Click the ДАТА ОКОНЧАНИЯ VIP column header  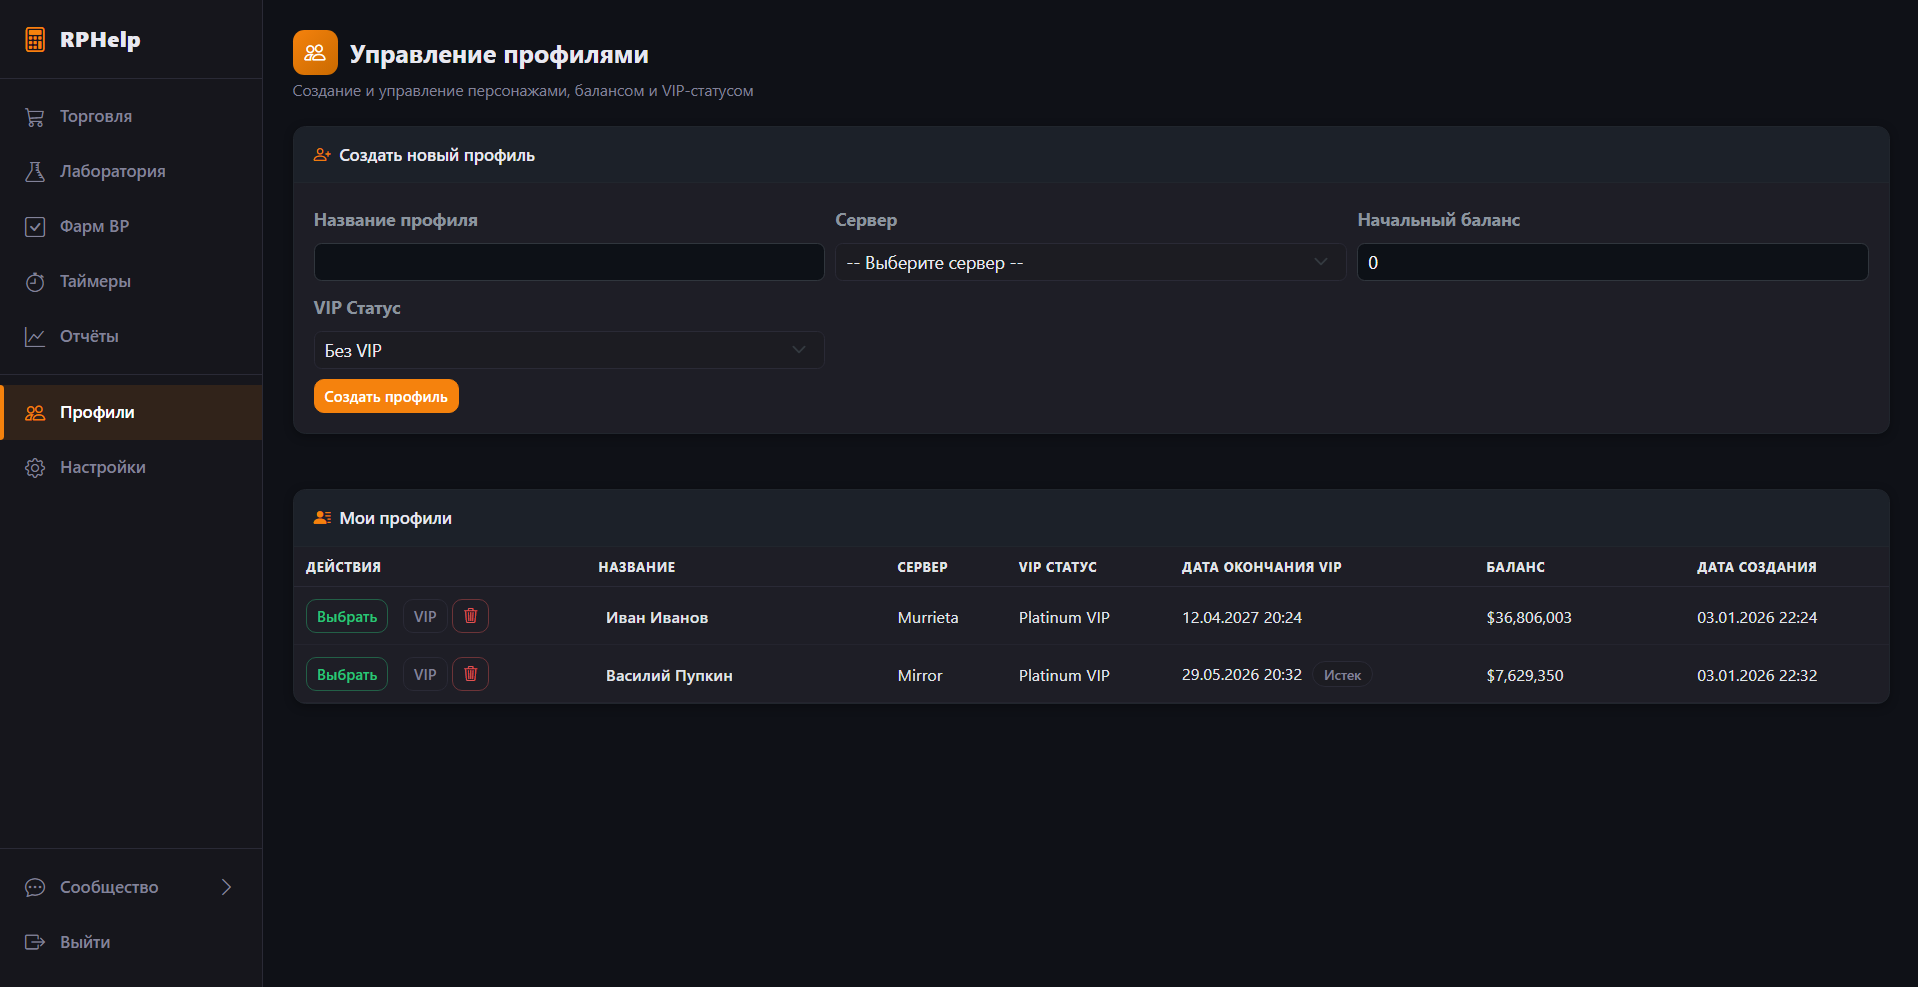pyautogui.click(x=1261, y=567)
